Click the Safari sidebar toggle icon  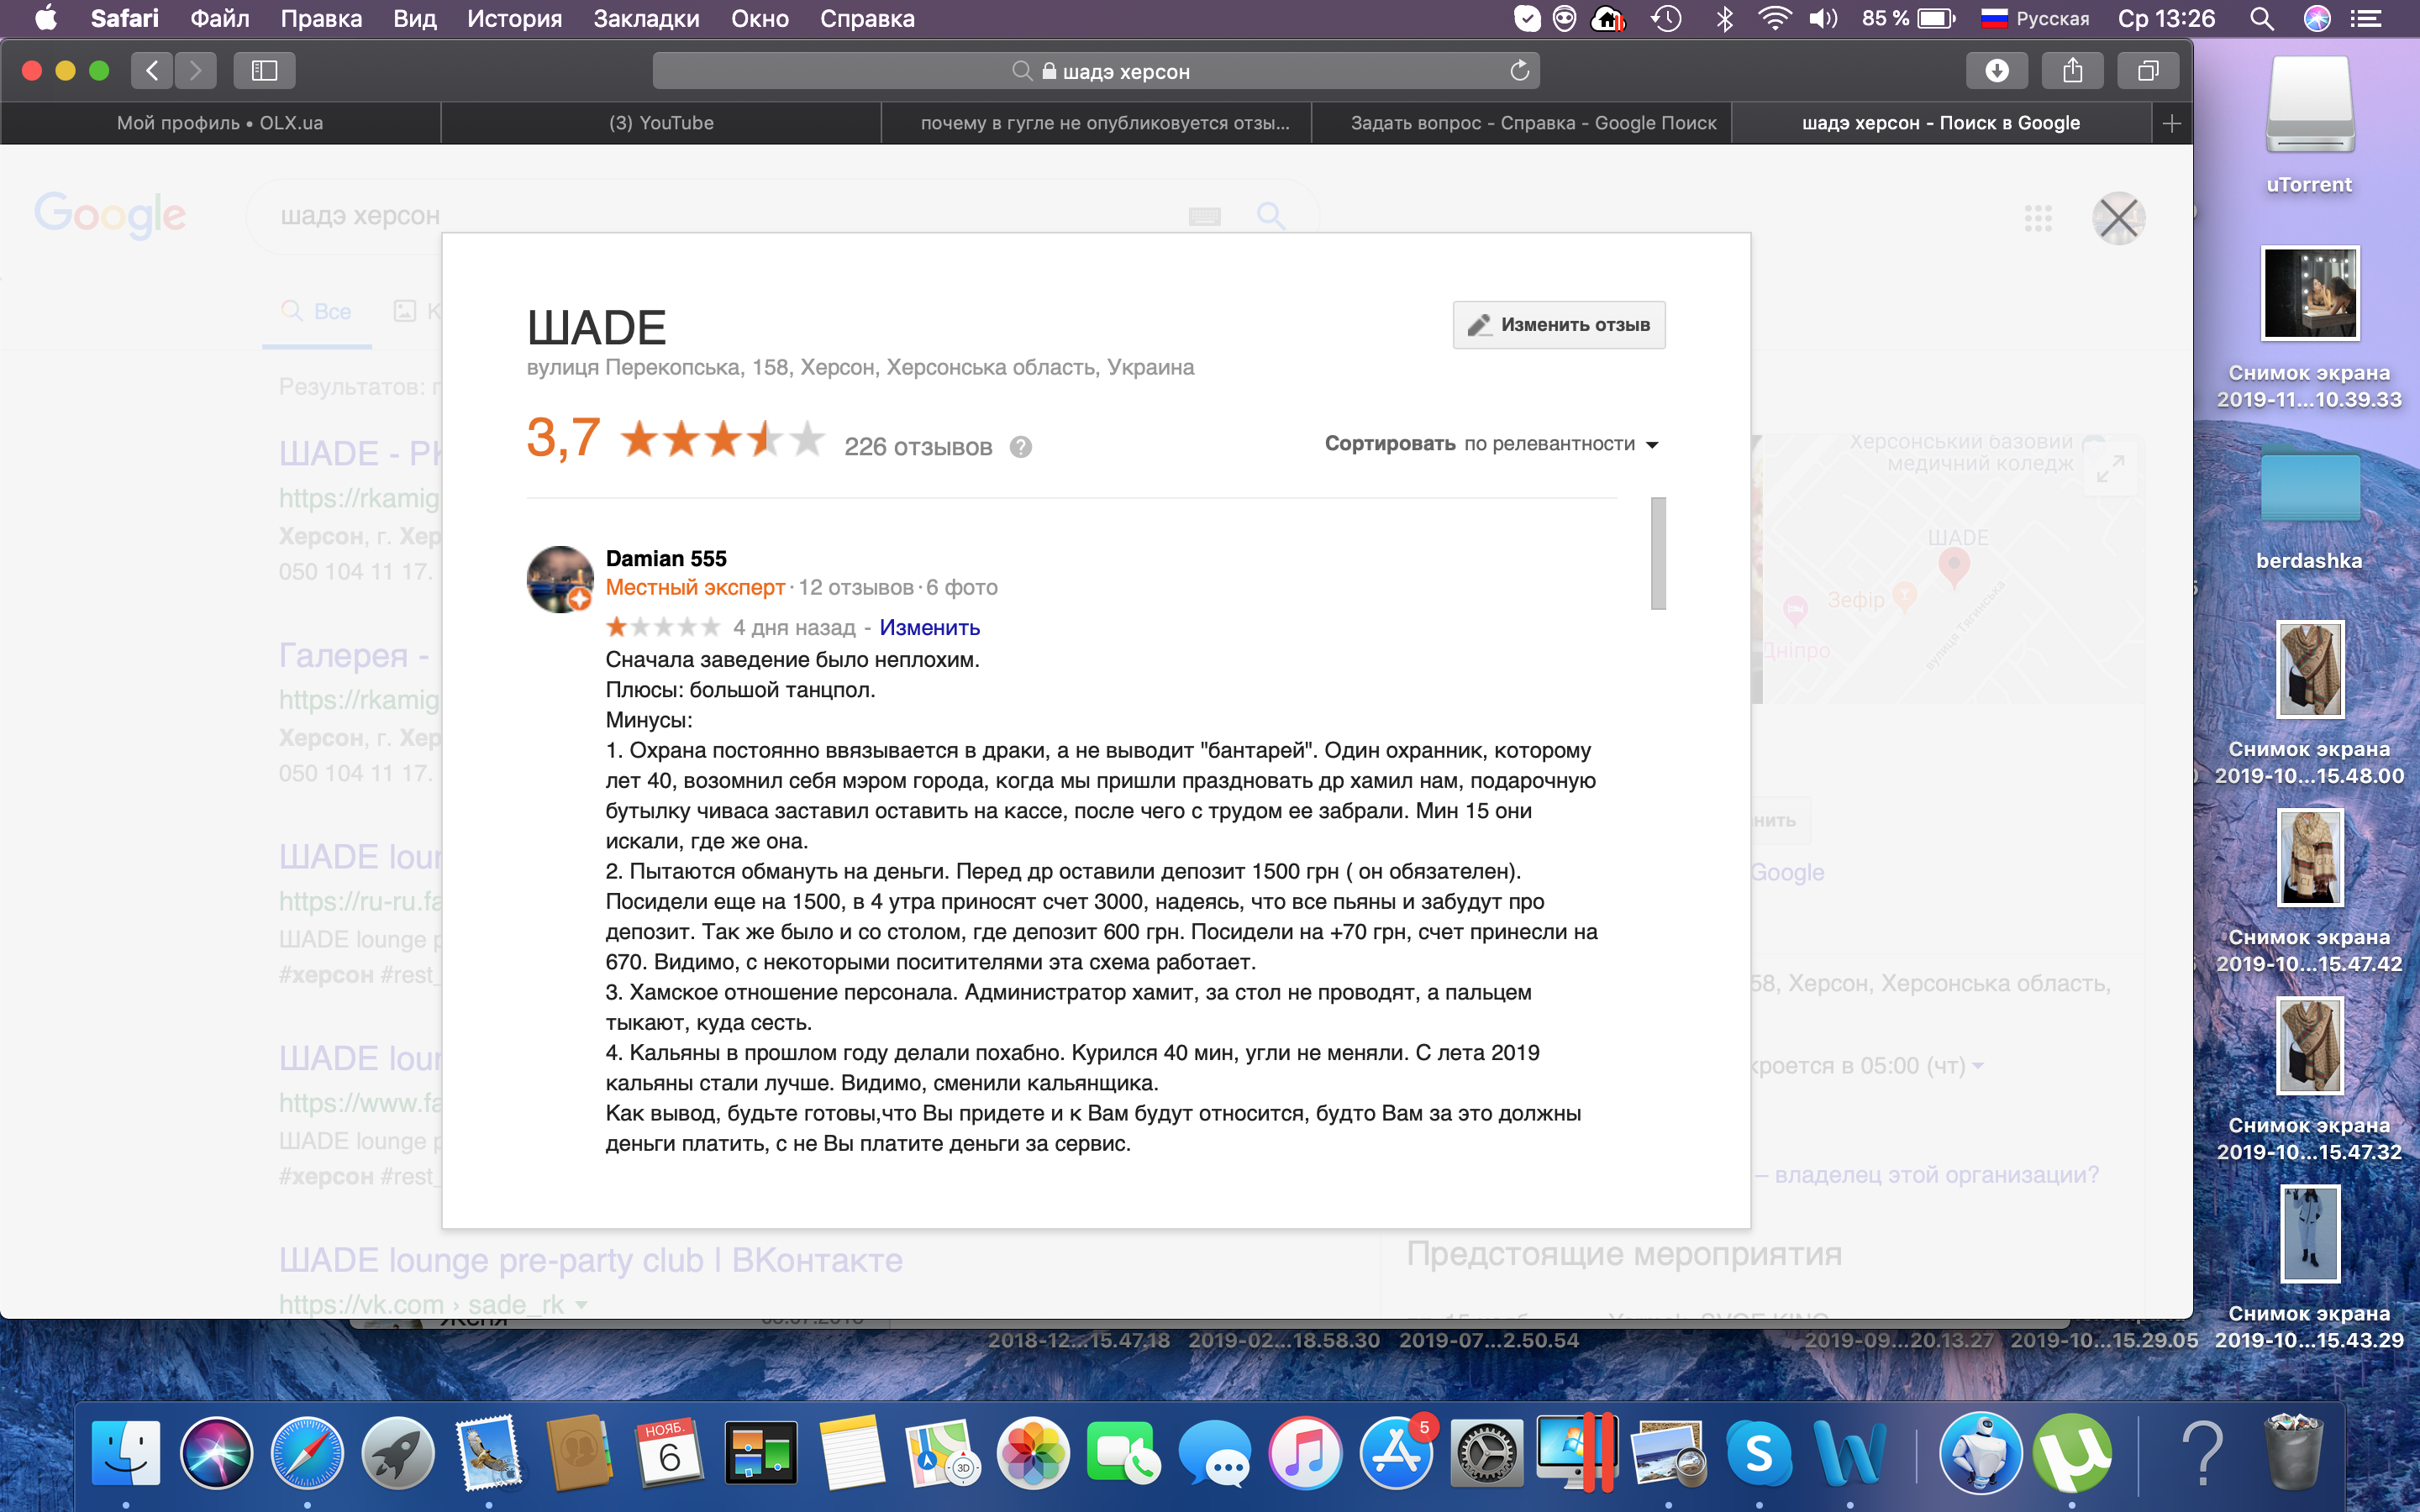(x=264, y=70)
